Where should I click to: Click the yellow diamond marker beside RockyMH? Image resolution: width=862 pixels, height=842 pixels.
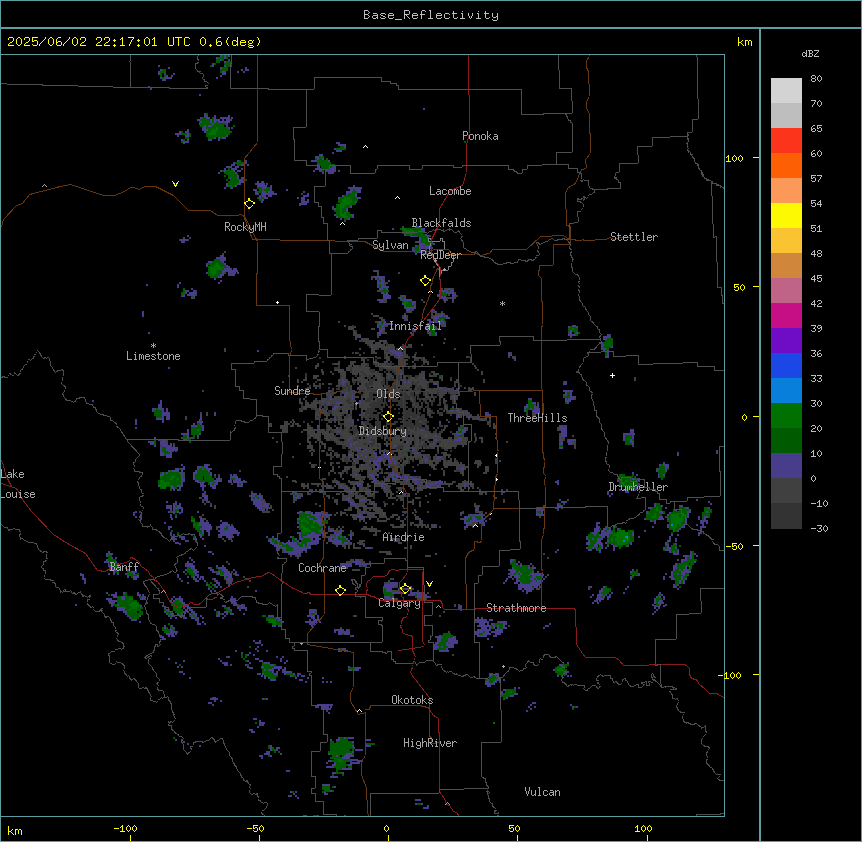[x=250, y=204]
